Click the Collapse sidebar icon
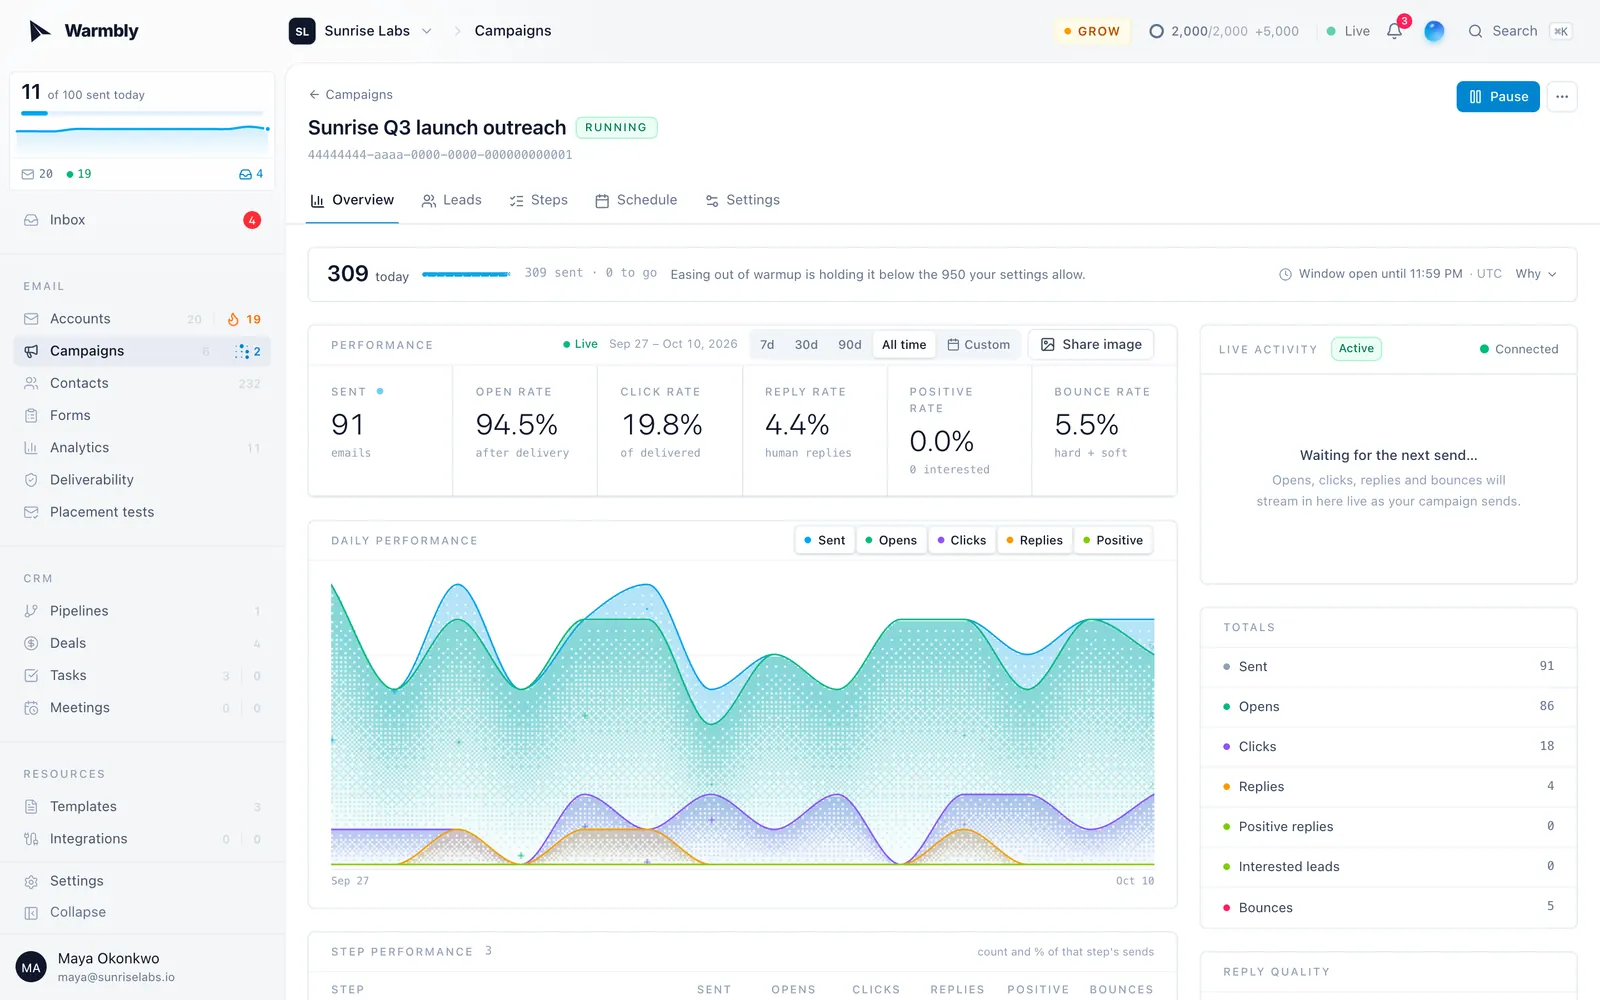The height and width of the screenshot is (1000, 1600). pos(31,912)
